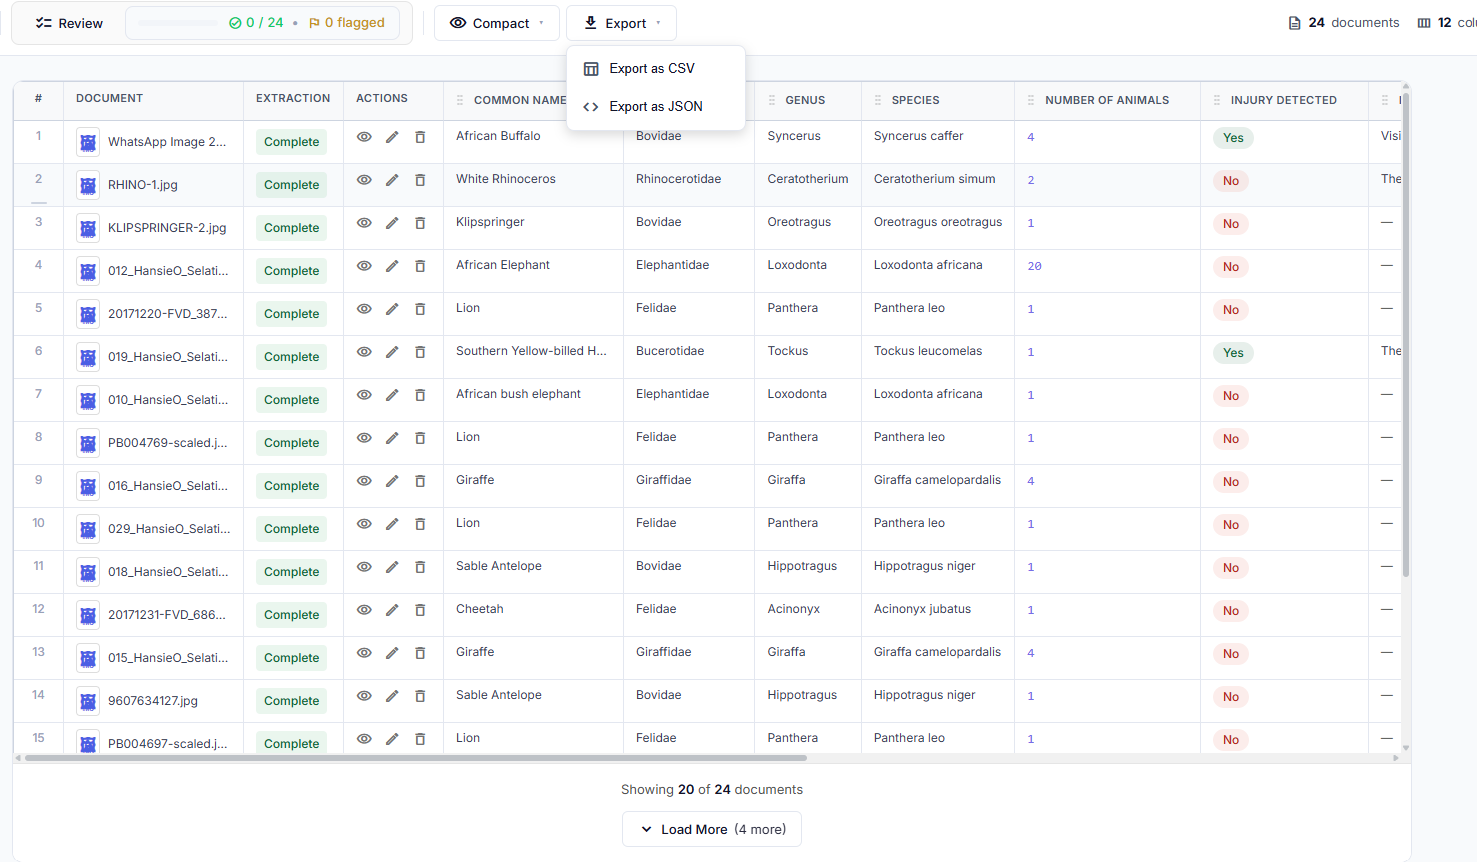Click the eye icon on the Compact button
Screen dimensions: 1477x862
click(x=459, y=22)
